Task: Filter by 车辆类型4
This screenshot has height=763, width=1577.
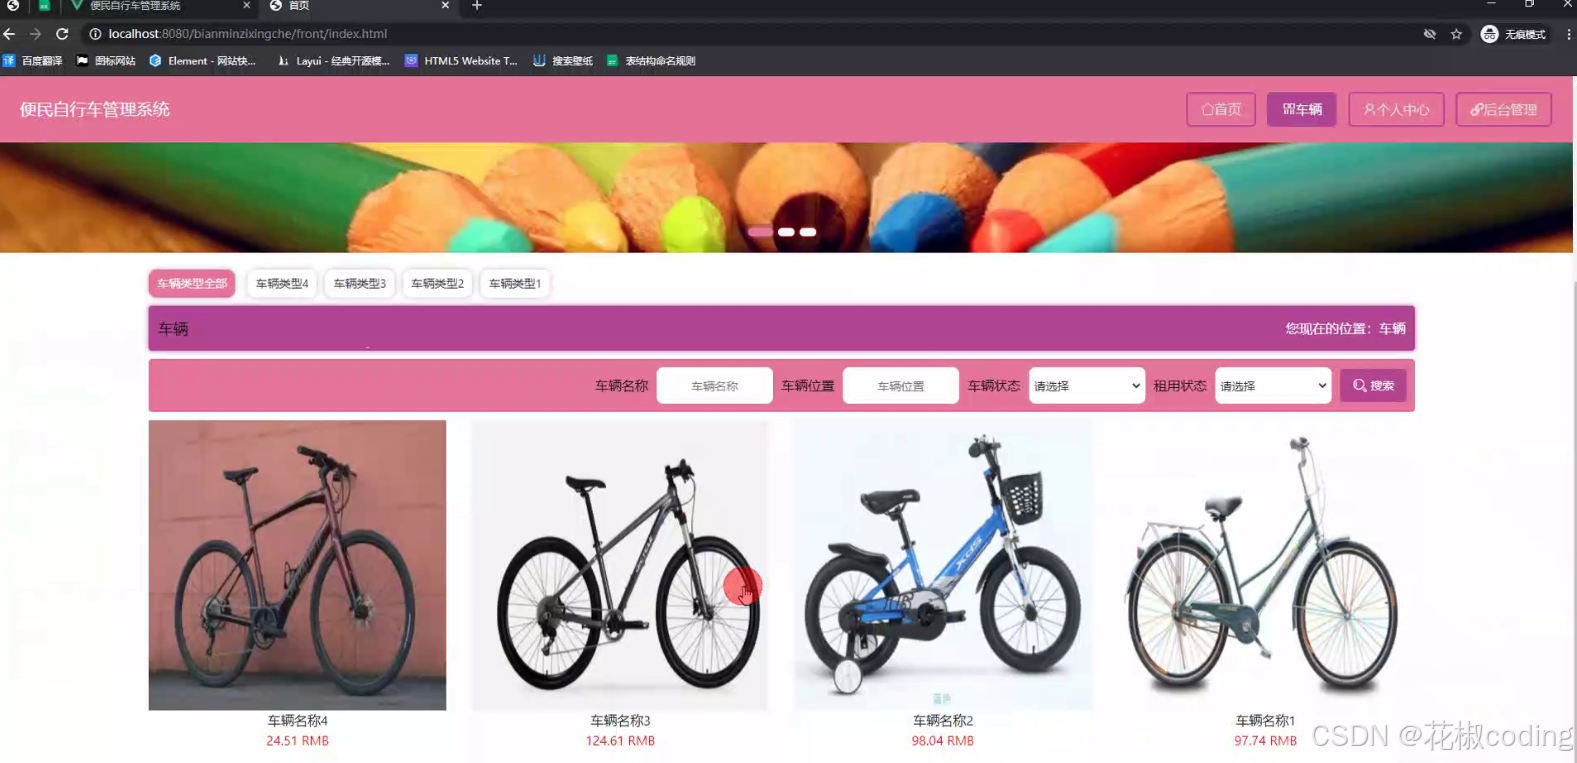Action: point(282,284)
